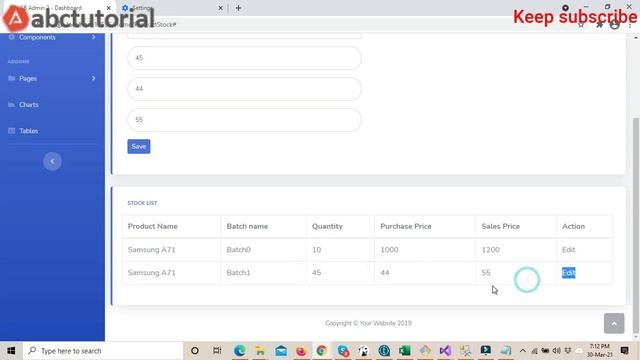Edit the Batch0 stock row
640x360 pixels.
[x=569, y=250]
